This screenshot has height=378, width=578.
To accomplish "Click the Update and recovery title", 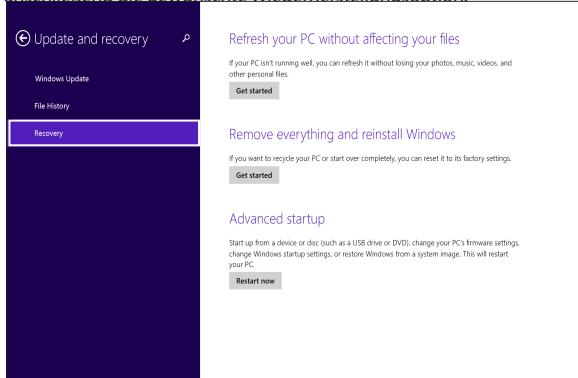I will (x=91, y=39).
